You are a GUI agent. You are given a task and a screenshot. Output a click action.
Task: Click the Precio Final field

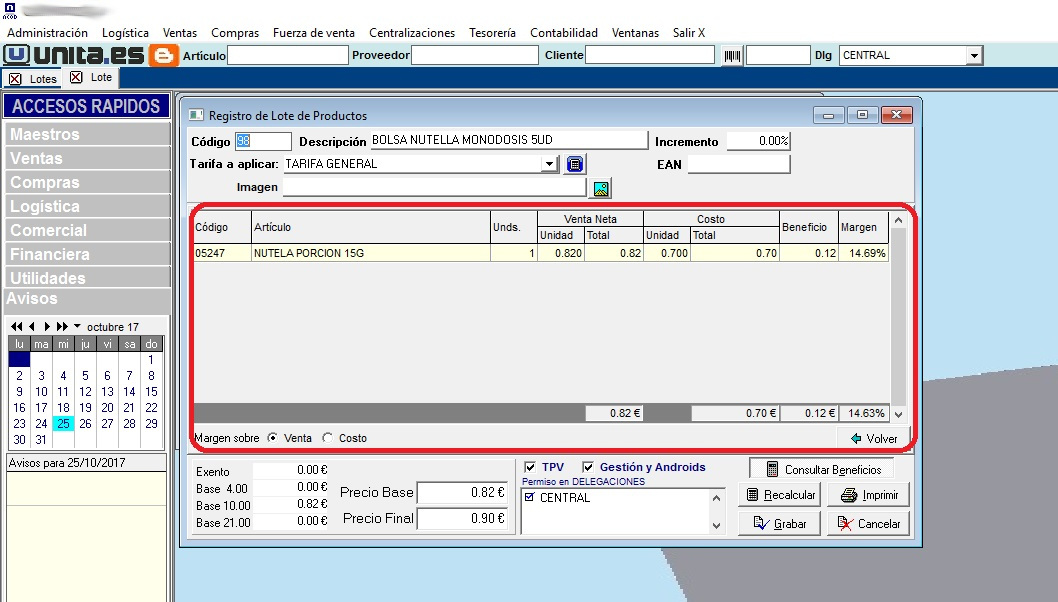tap(462, 518)
